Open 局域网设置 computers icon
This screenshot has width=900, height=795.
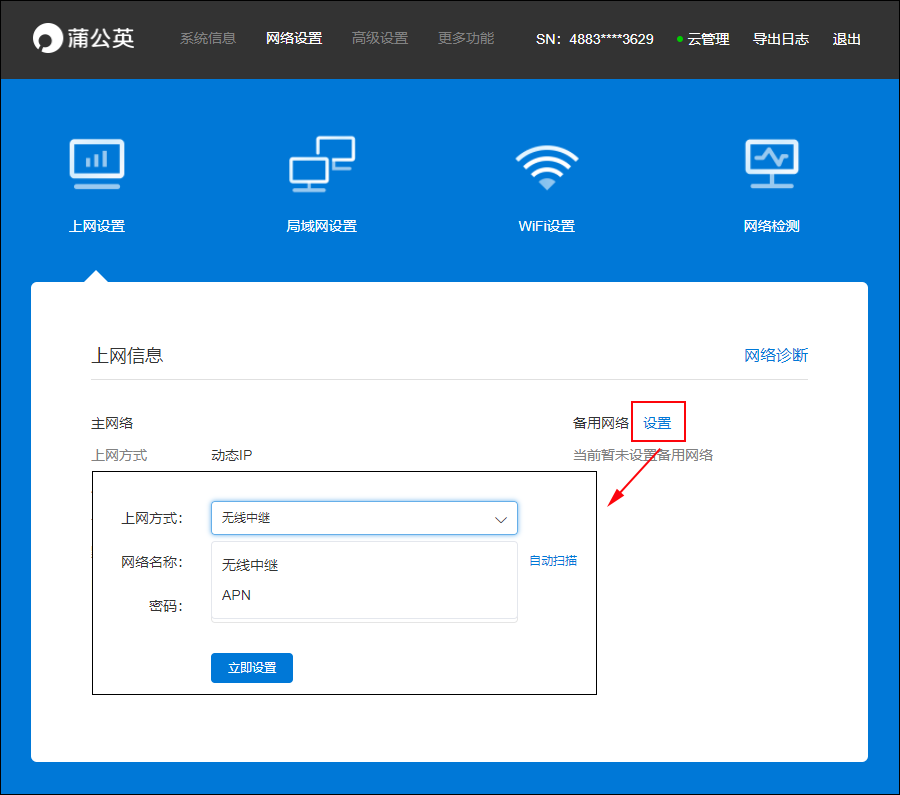322,164
